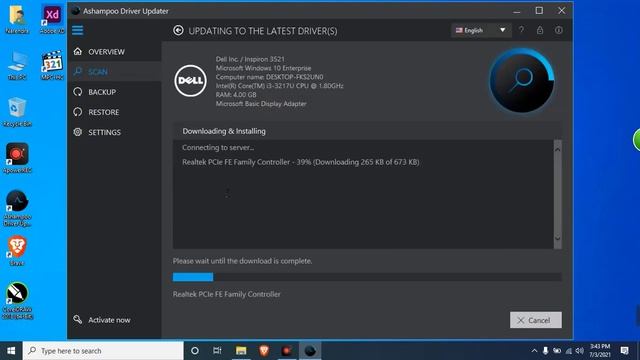Open Brave desktop shortcut
The height and width of the screenshot is (360, 640).
[x=17, y=251]
